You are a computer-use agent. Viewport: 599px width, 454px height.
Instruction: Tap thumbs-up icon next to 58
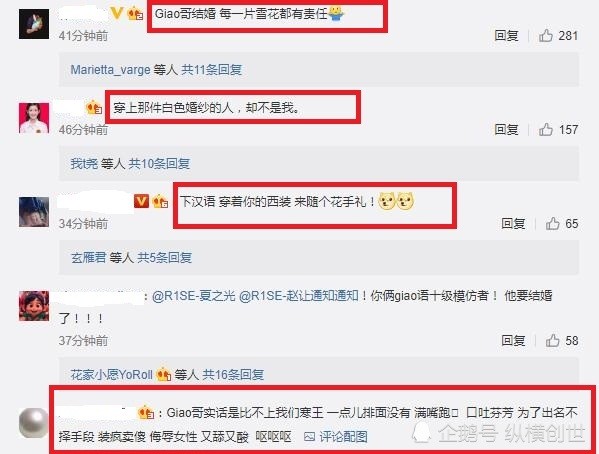(552, 340)
